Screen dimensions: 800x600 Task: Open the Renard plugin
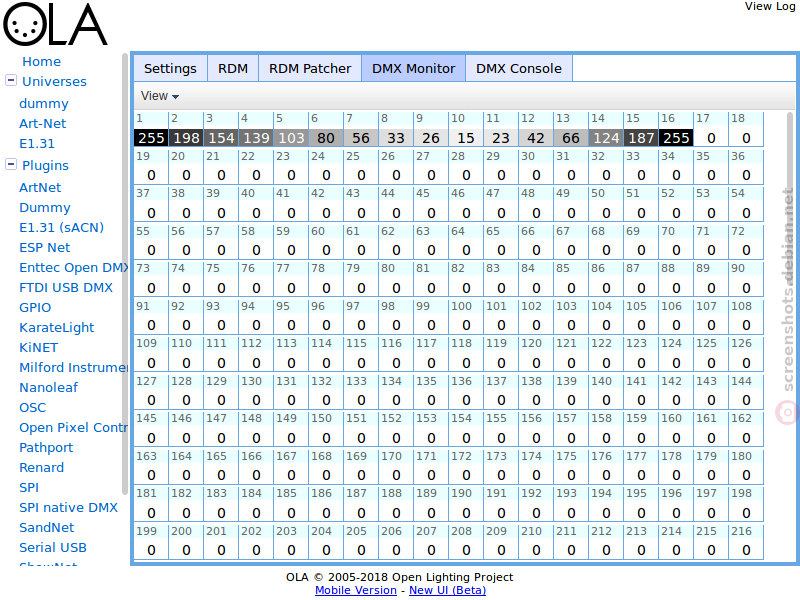(x=41, y=467)
